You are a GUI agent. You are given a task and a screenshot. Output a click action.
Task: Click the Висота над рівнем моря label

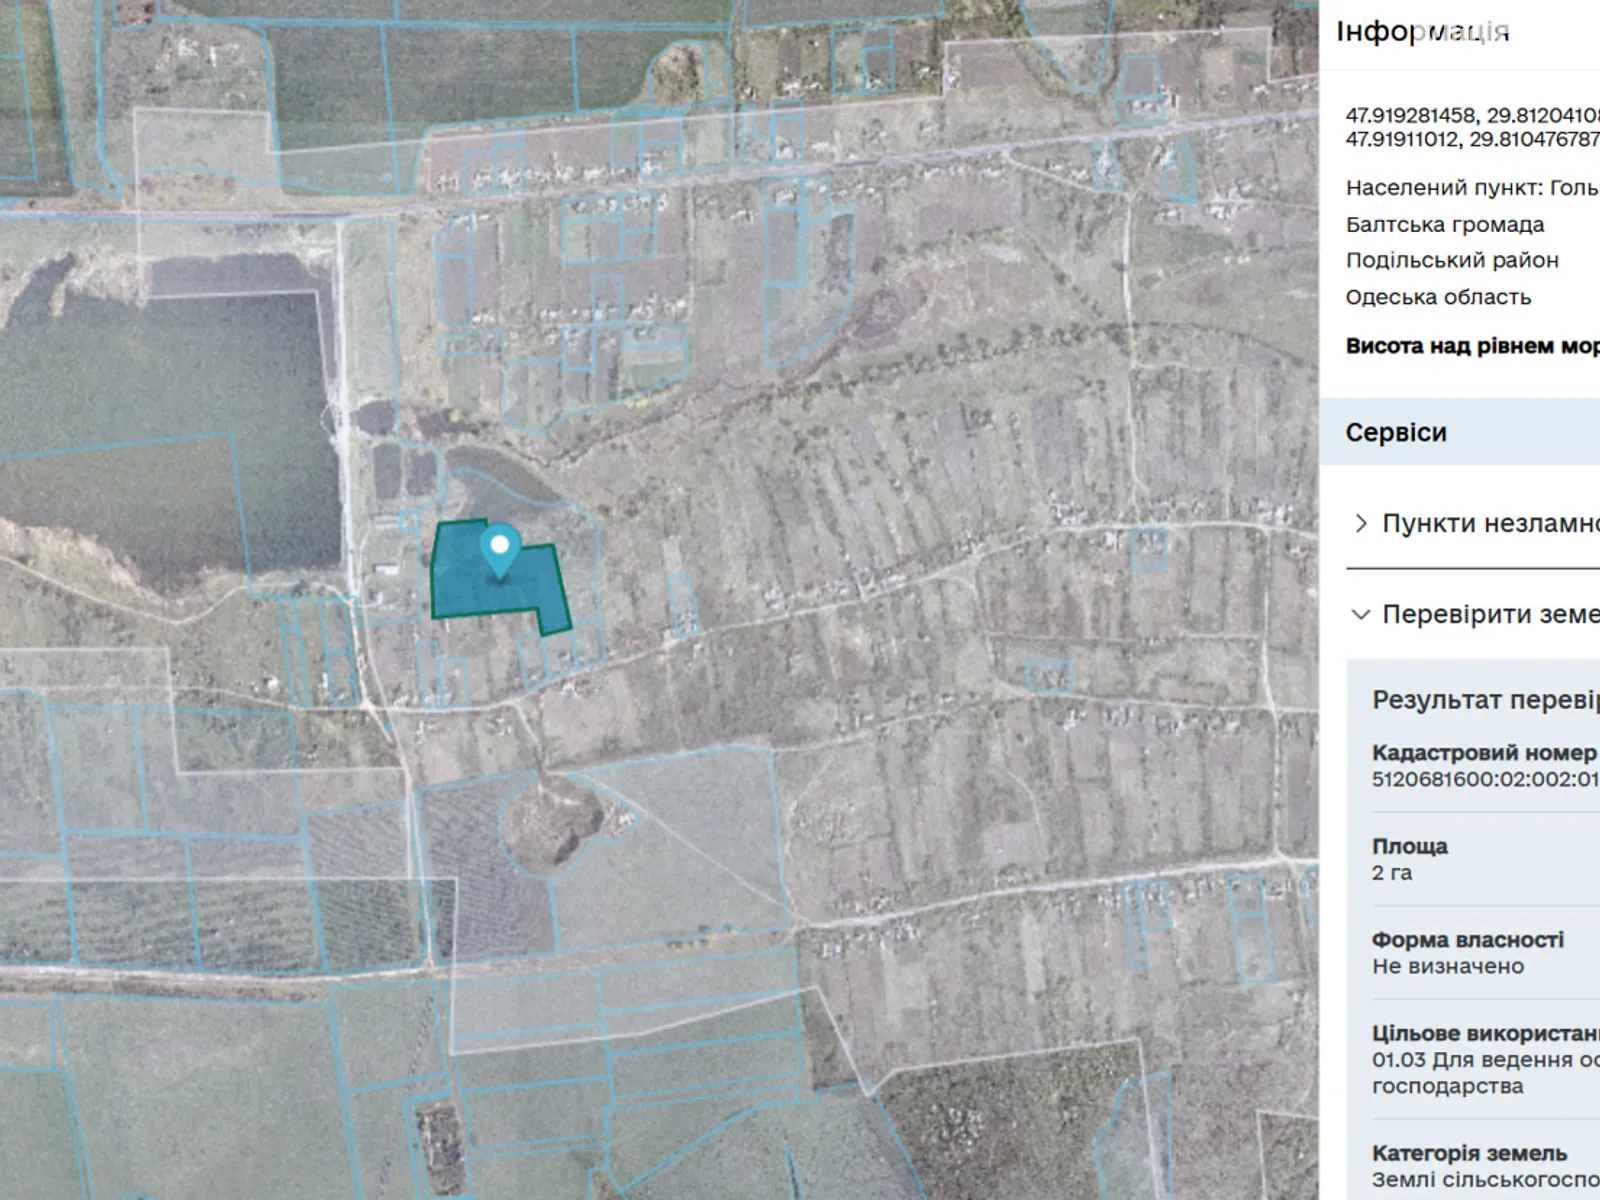pos(1472,346)
